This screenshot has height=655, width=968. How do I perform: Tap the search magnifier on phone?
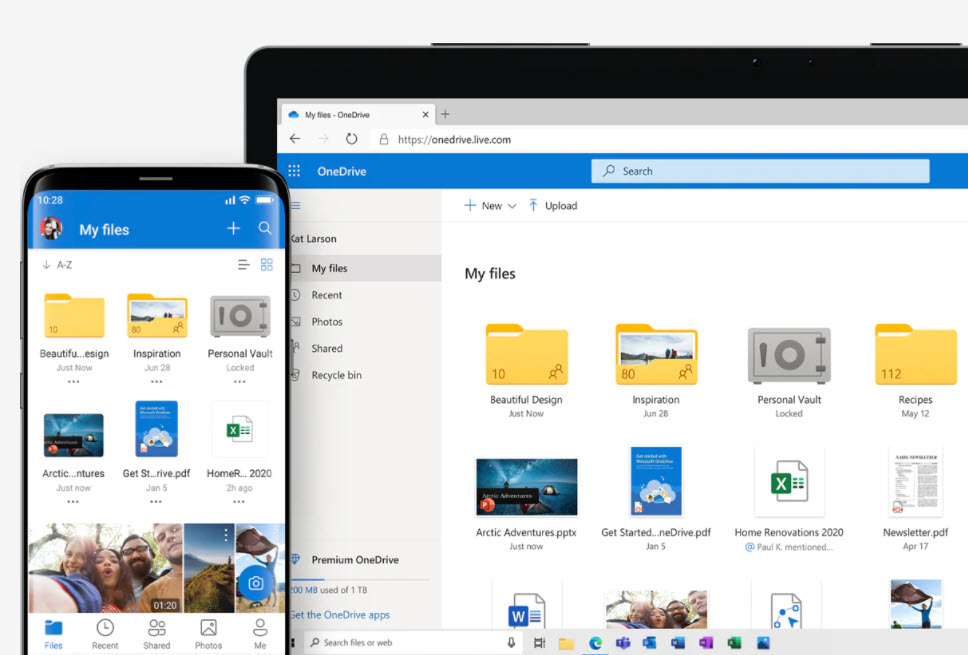pyautogui.click(x=265, y=229)
